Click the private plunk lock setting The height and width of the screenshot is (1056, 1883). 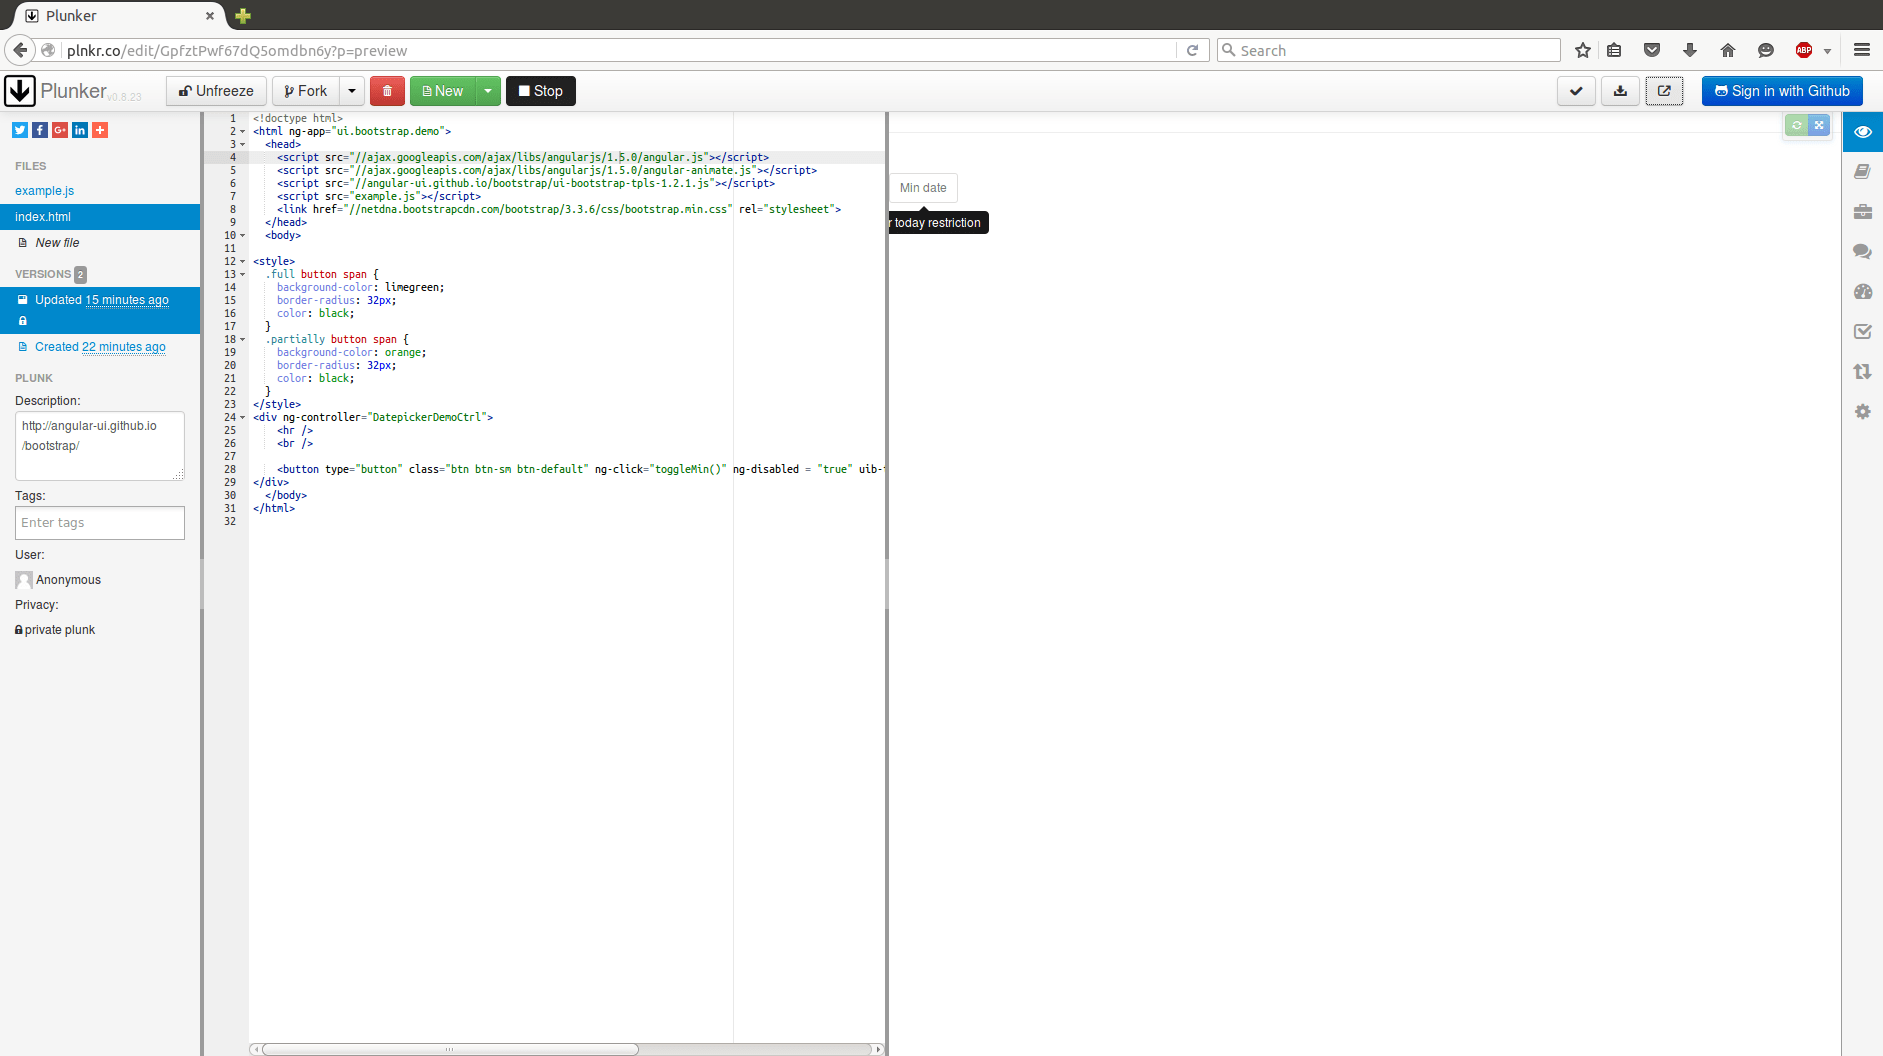point(55,629)
